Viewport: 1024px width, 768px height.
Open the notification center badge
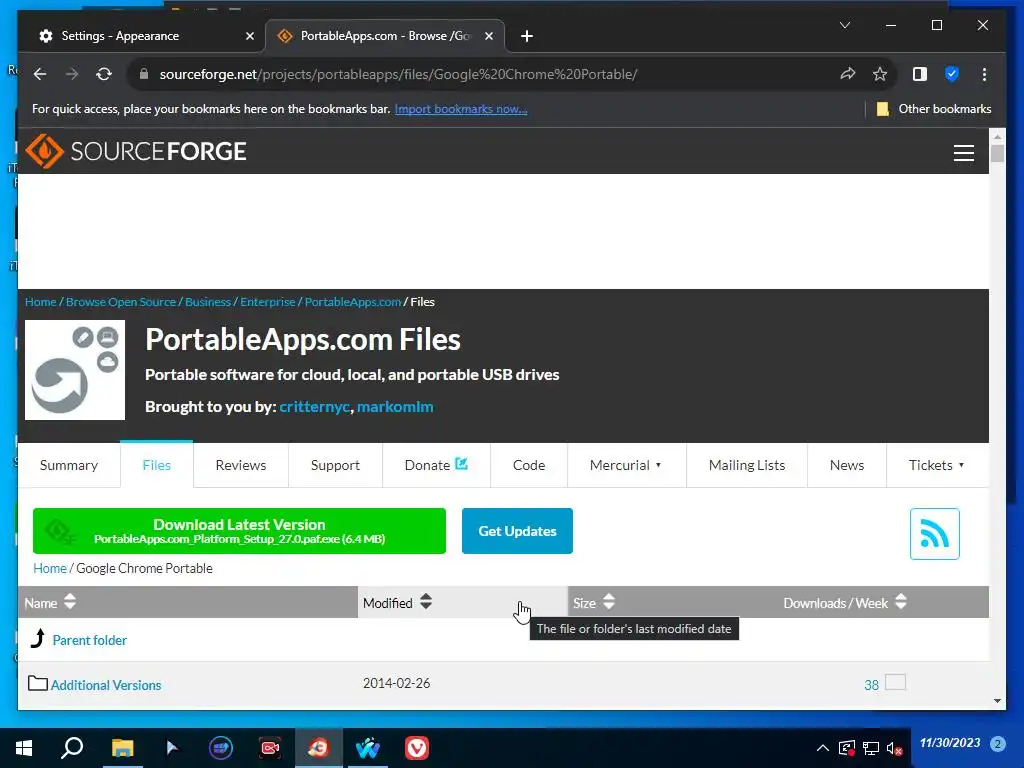point(997,744)
